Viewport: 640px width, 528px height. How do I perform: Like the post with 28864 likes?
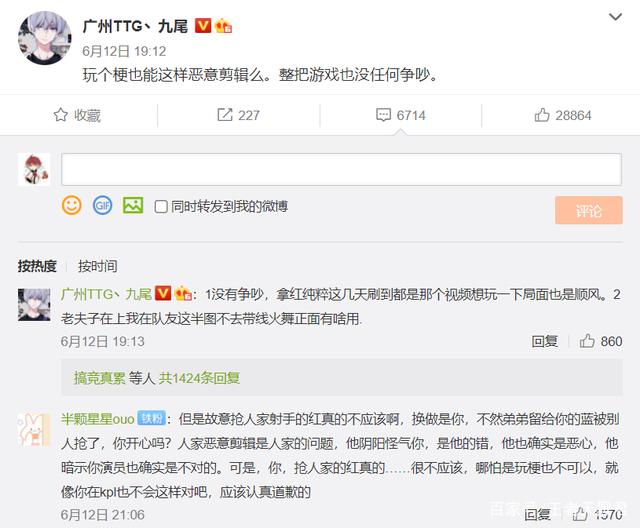click(x=562, y=115)
